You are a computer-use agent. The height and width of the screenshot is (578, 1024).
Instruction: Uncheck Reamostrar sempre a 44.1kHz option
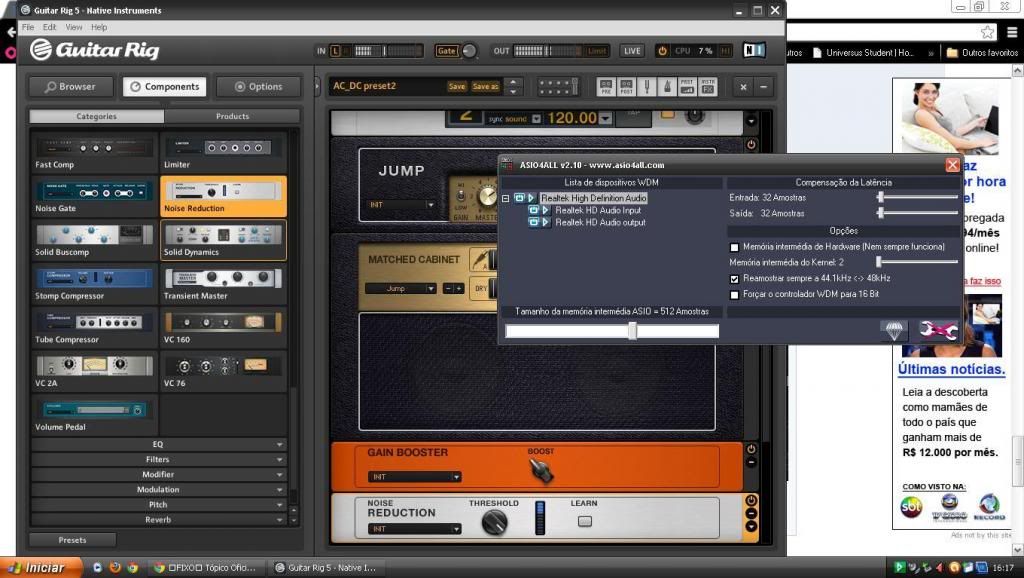[735, 279]
